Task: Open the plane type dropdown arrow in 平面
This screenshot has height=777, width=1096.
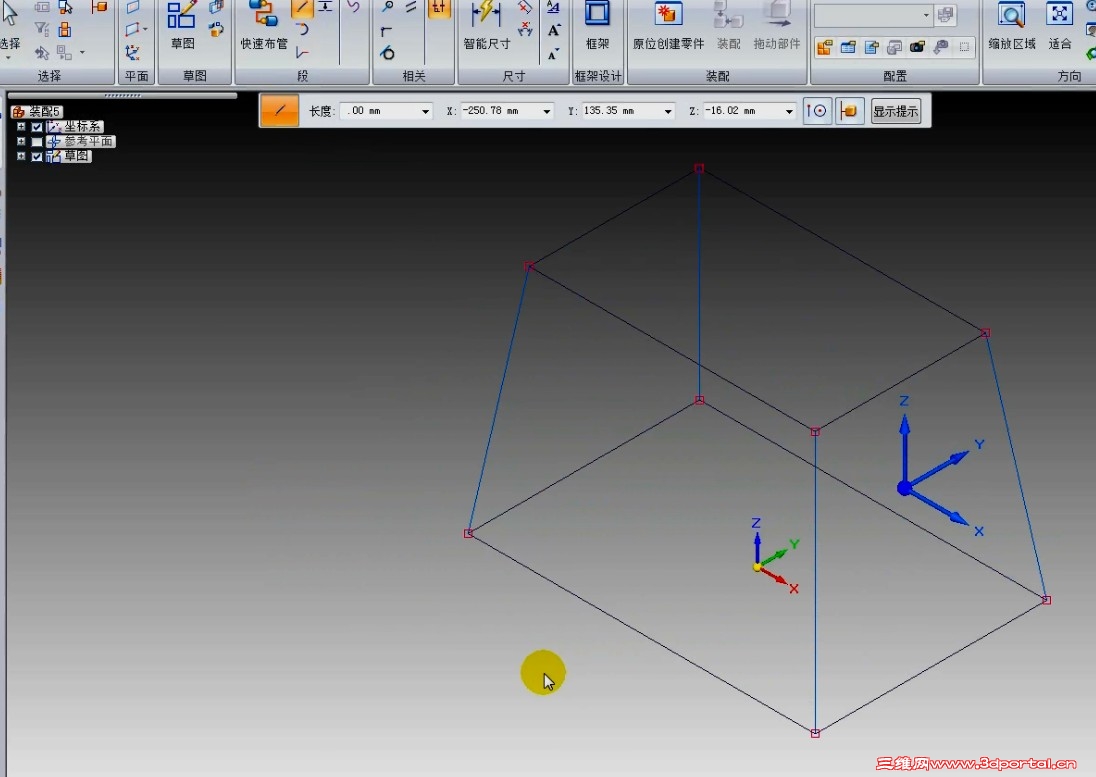Action: coord(145,29)
